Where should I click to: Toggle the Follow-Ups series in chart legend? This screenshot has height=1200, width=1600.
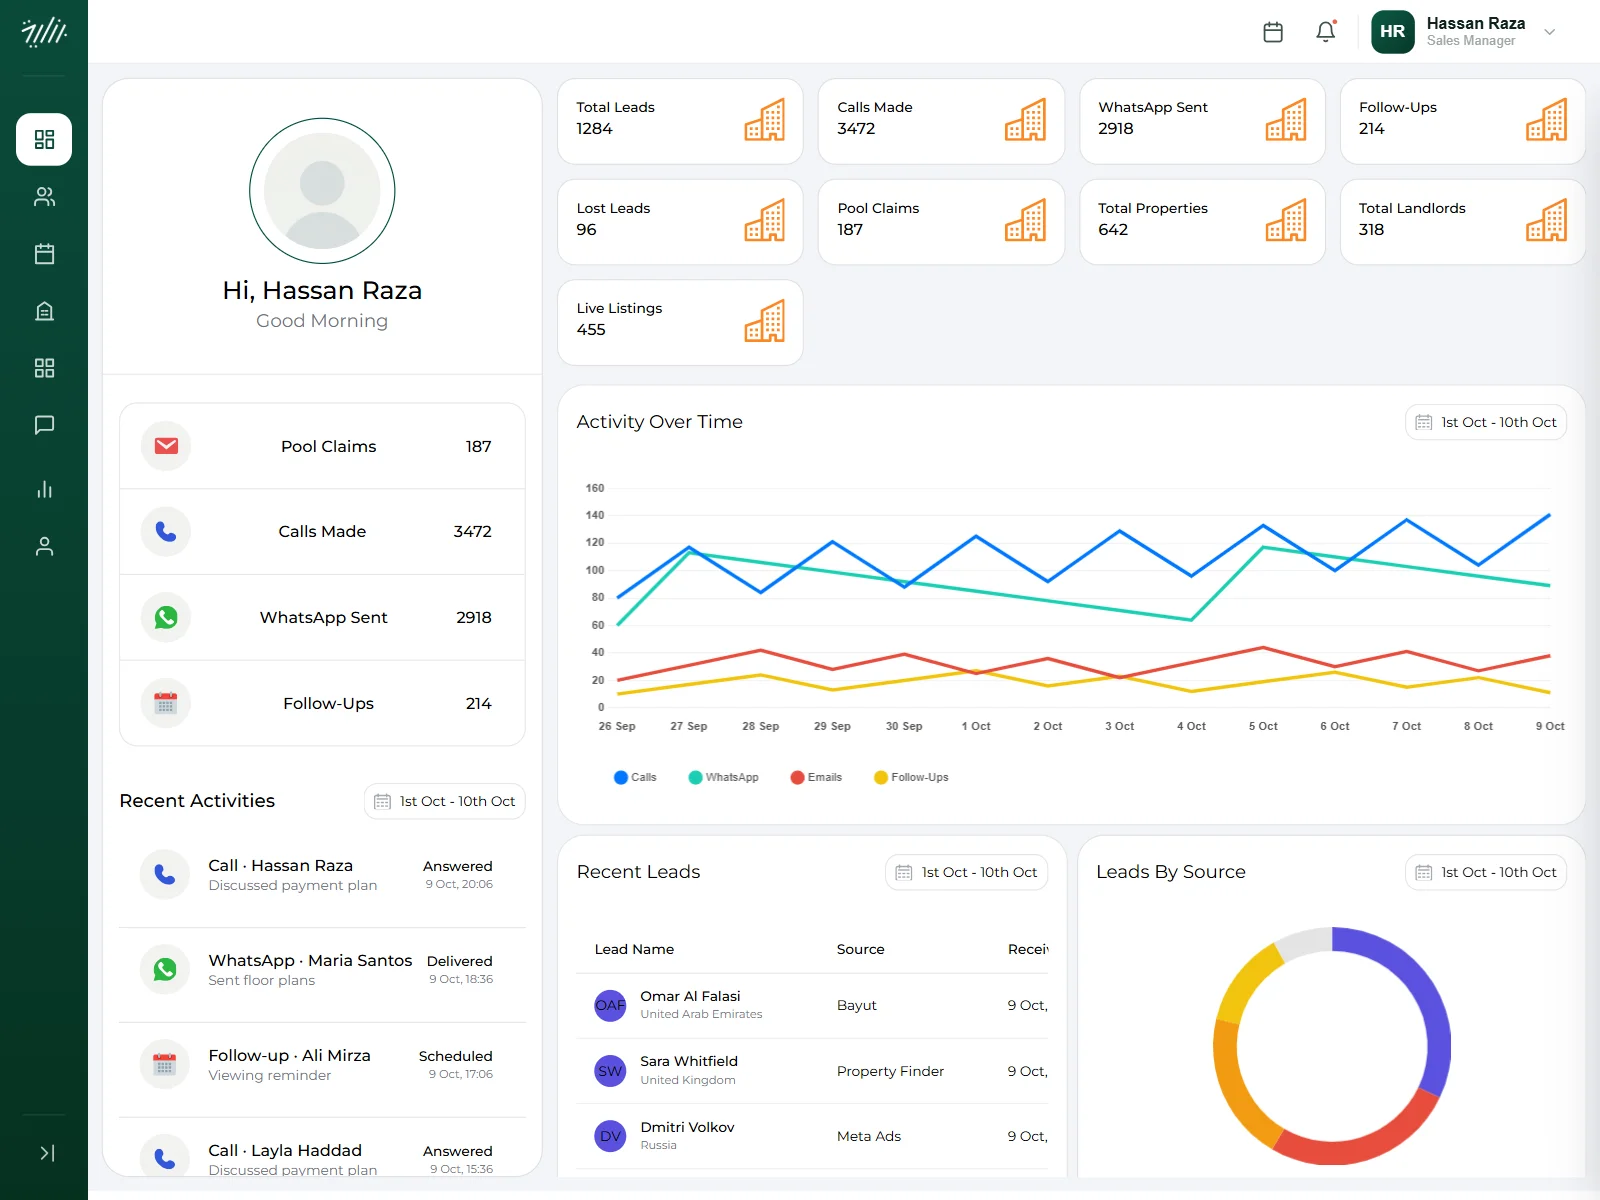tap(911, 777)
